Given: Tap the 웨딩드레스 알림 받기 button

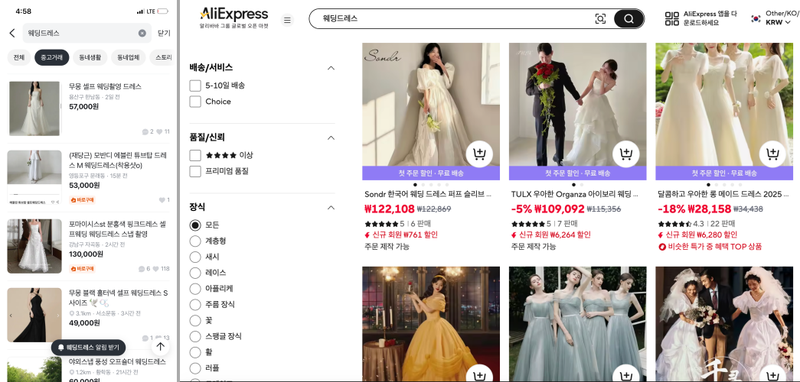Looking at the screenshot, I should pyautogui.click(x=88, y=348).
